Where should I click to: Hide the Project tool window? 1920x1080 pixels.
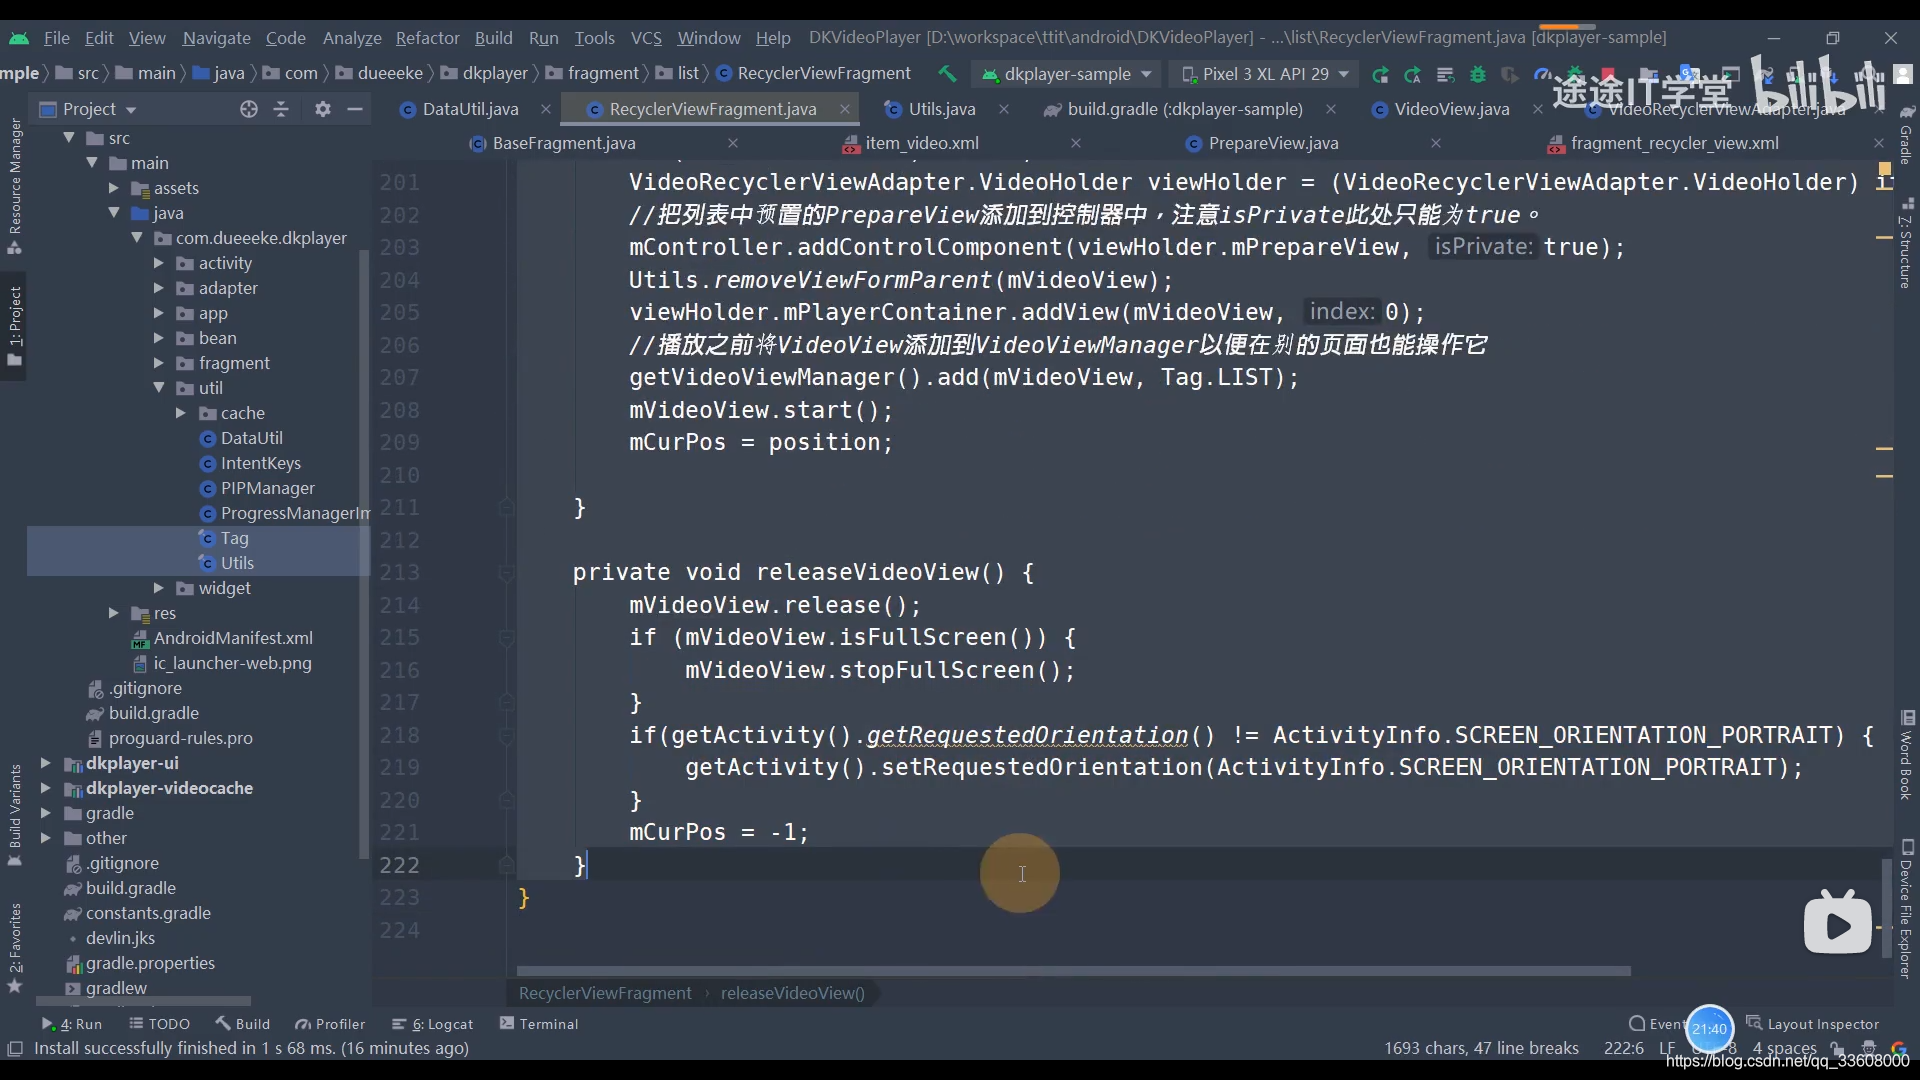pyautogui.click(x=354, y=109)
